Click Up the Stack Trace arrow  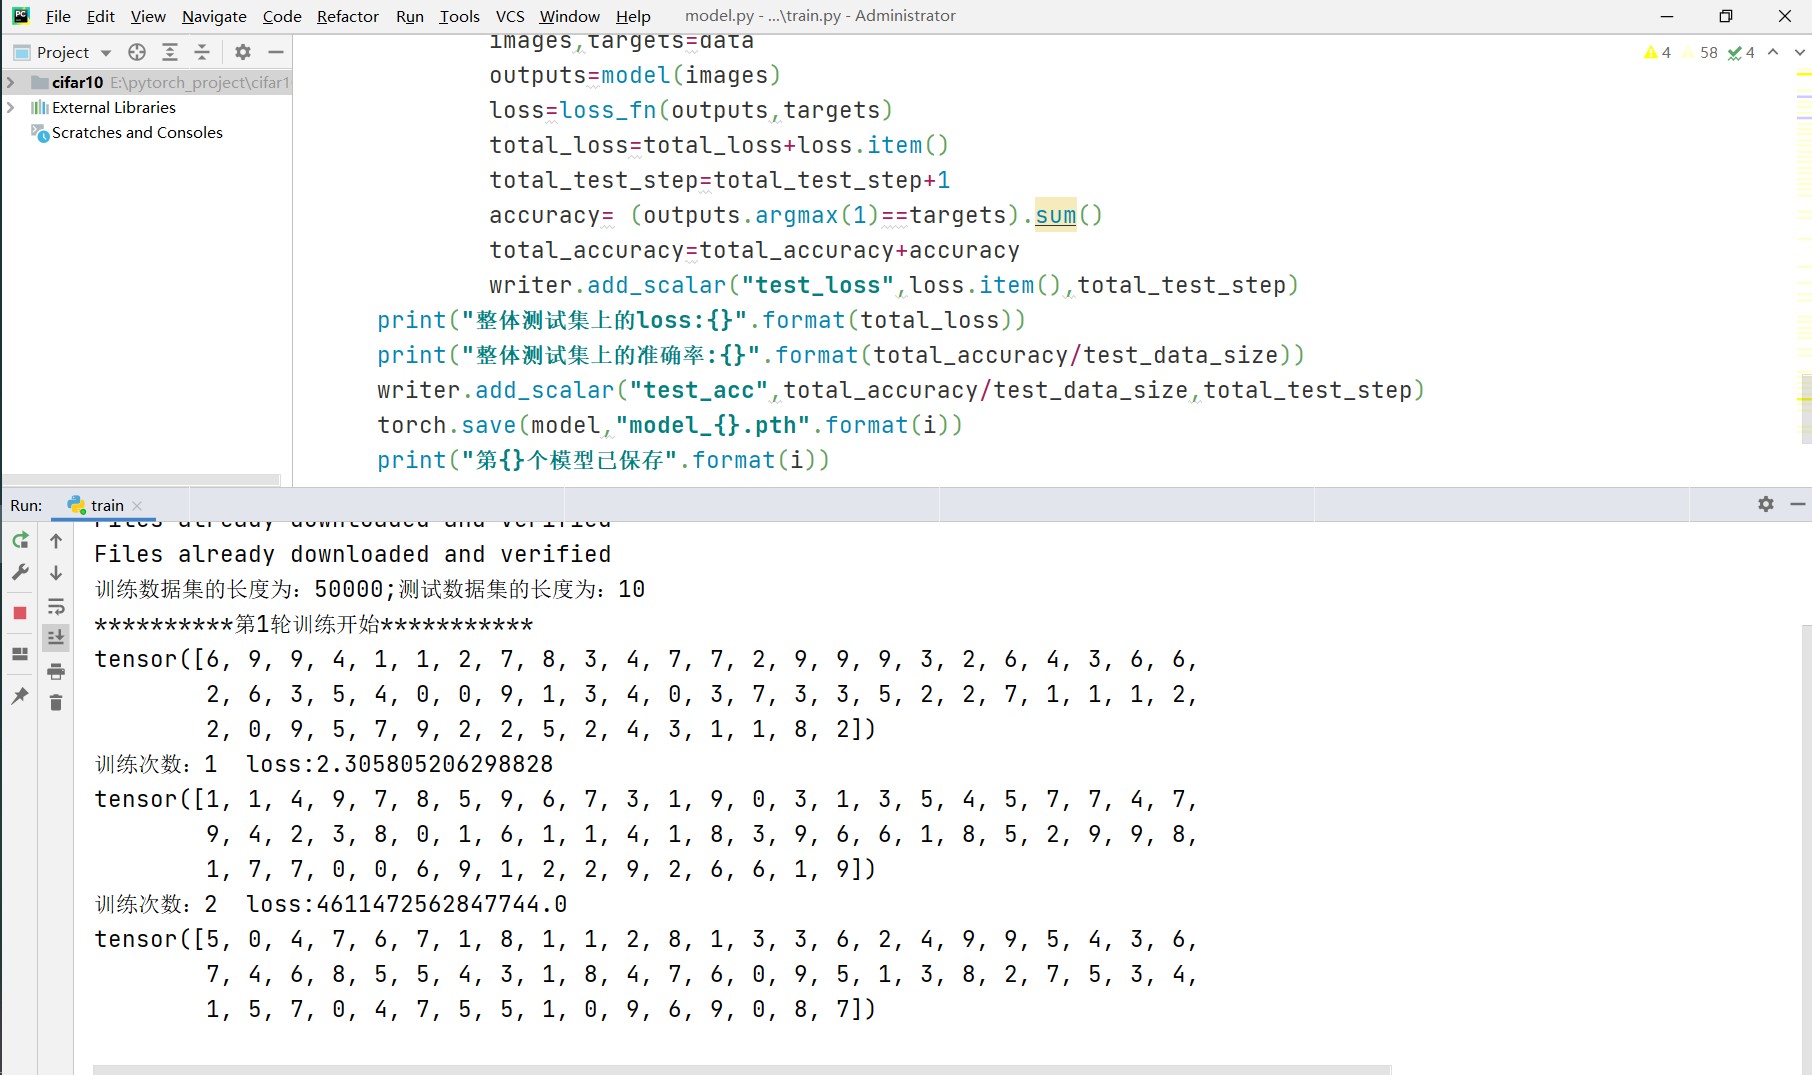click(56, 541)
